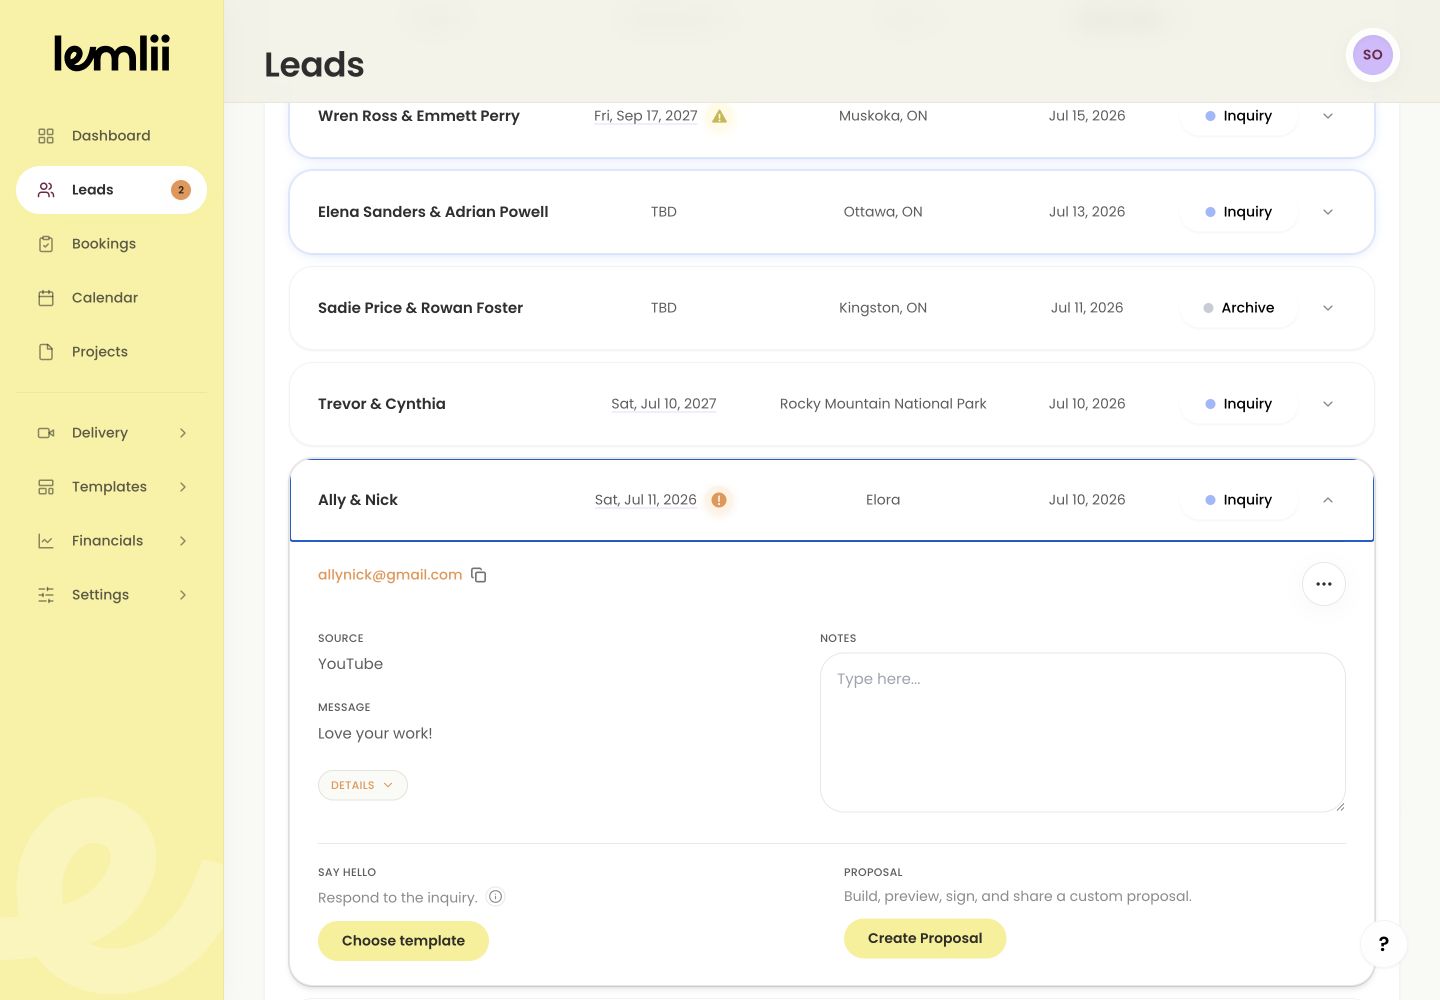Click the Projects document icon
Viewport: 1440px width, 1000px height.
point(46,352)
